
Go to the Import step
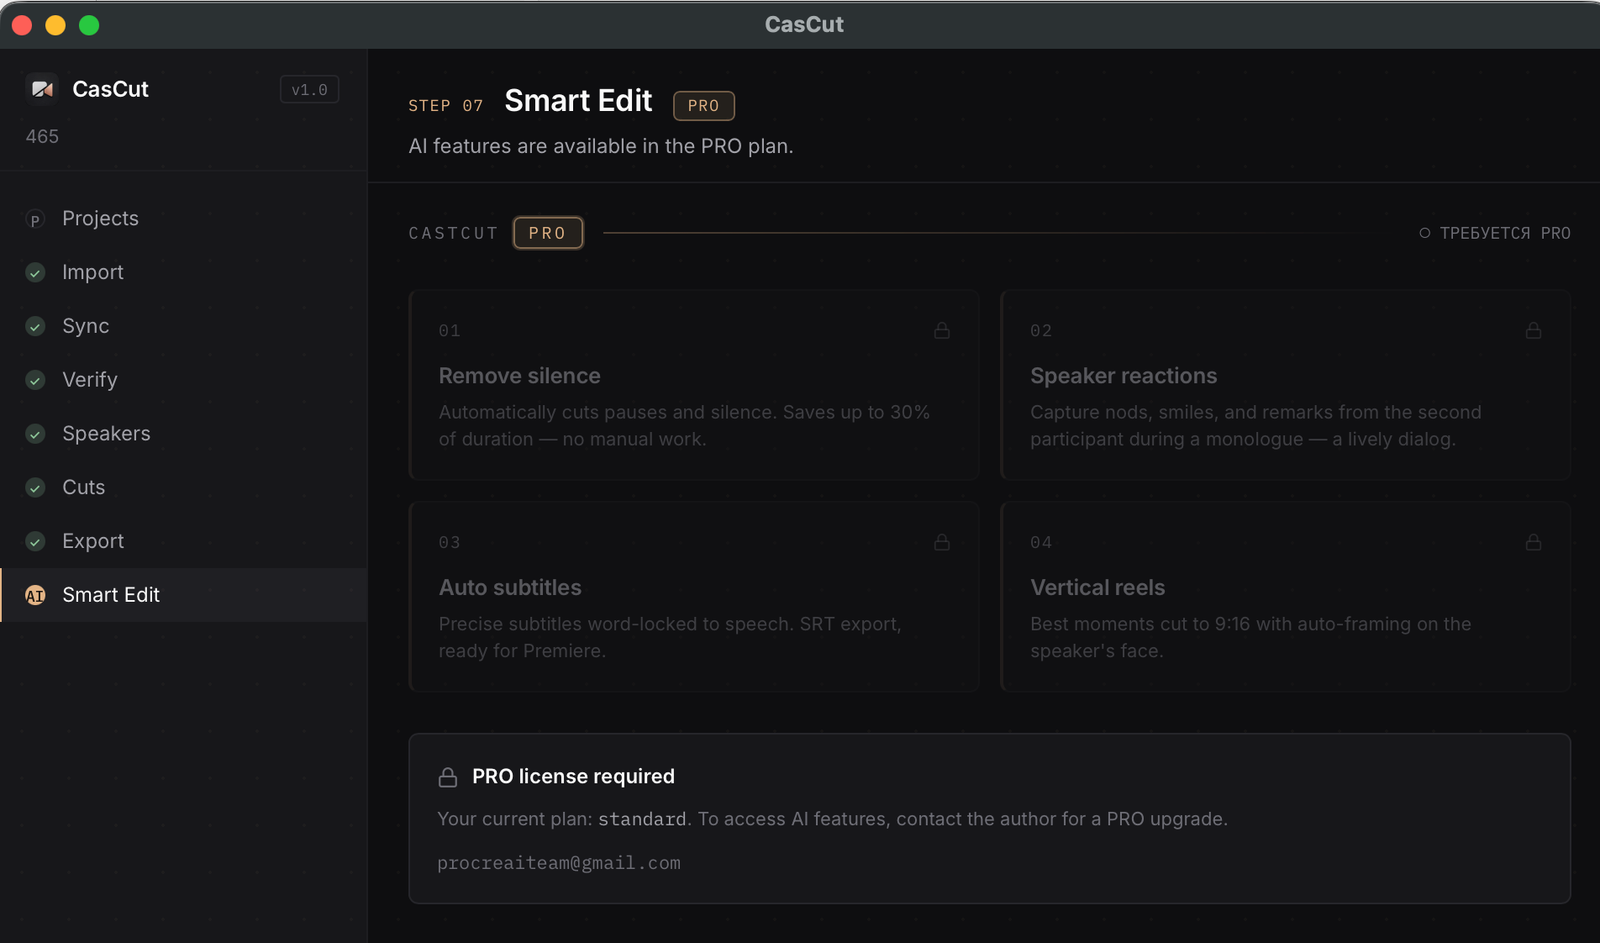click(184, 272)
